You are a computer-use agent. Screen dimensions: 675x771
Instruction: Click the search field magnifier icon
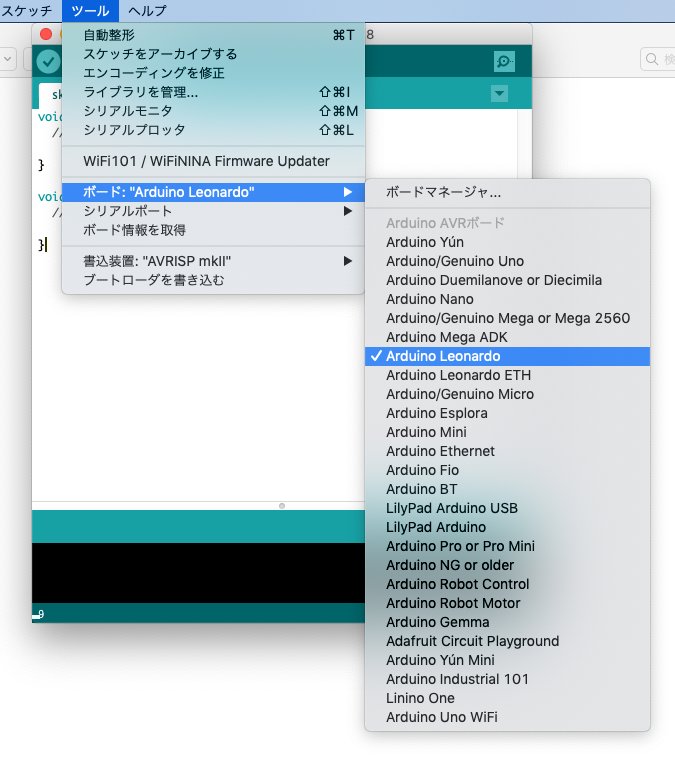(x=652, y=59)
